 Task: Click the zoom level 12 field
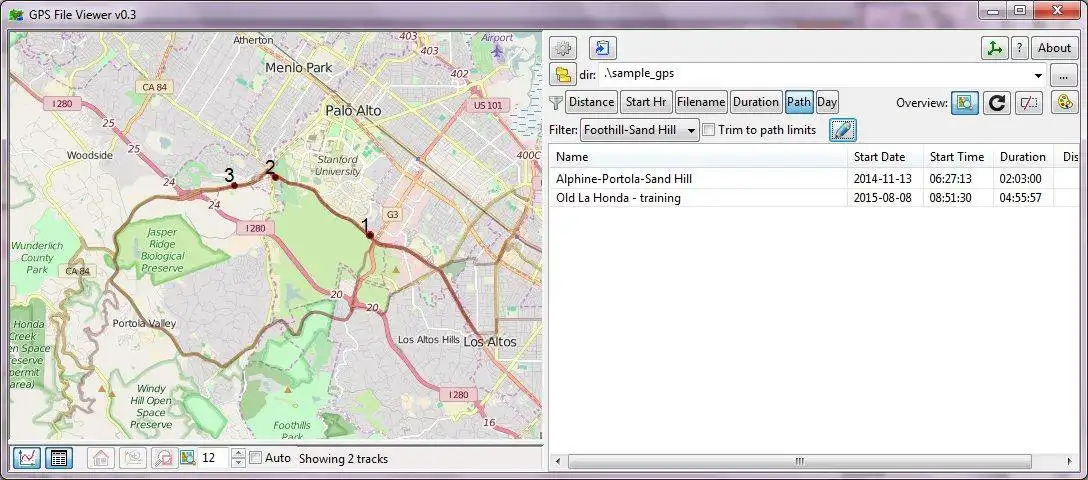(214, 458)
